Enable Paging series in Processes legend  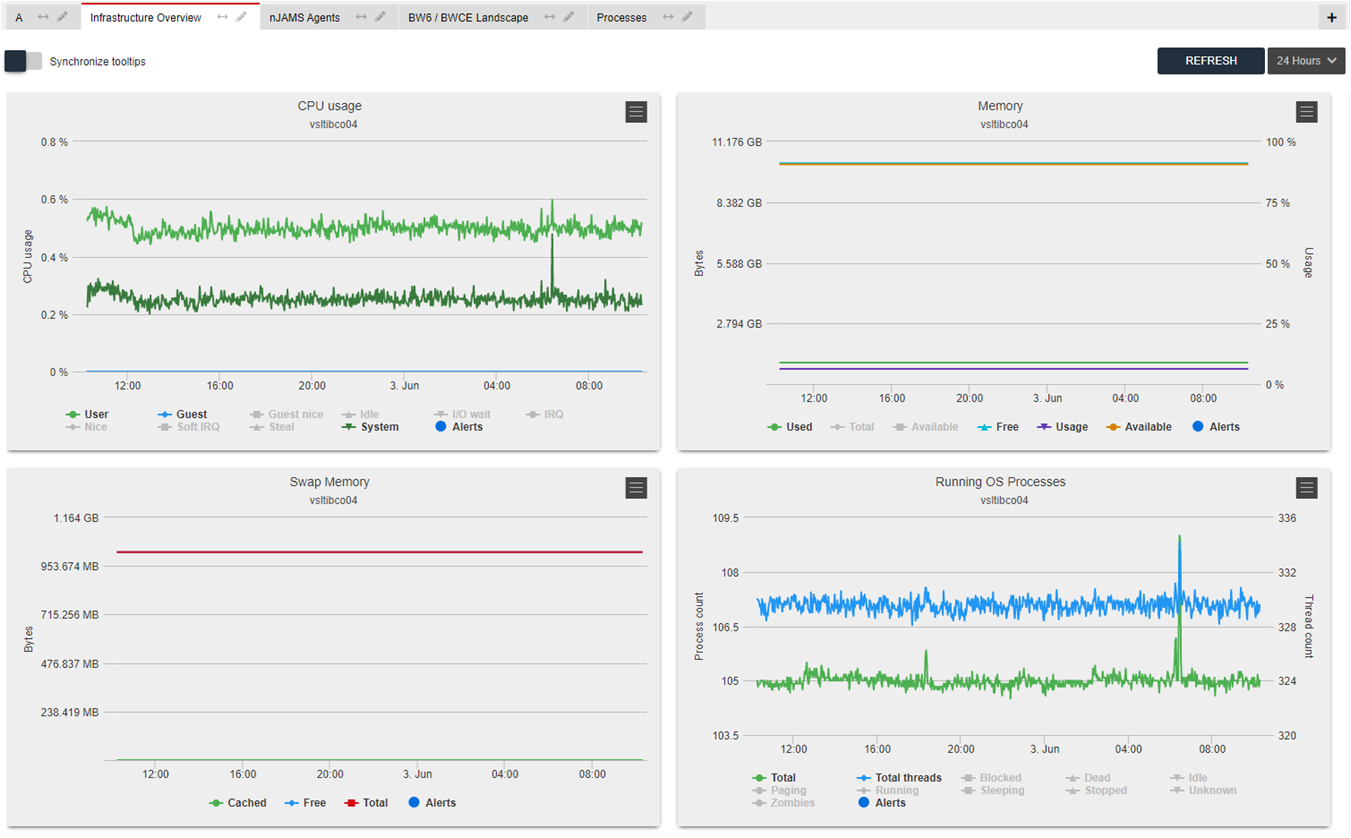tap(779, 791)
